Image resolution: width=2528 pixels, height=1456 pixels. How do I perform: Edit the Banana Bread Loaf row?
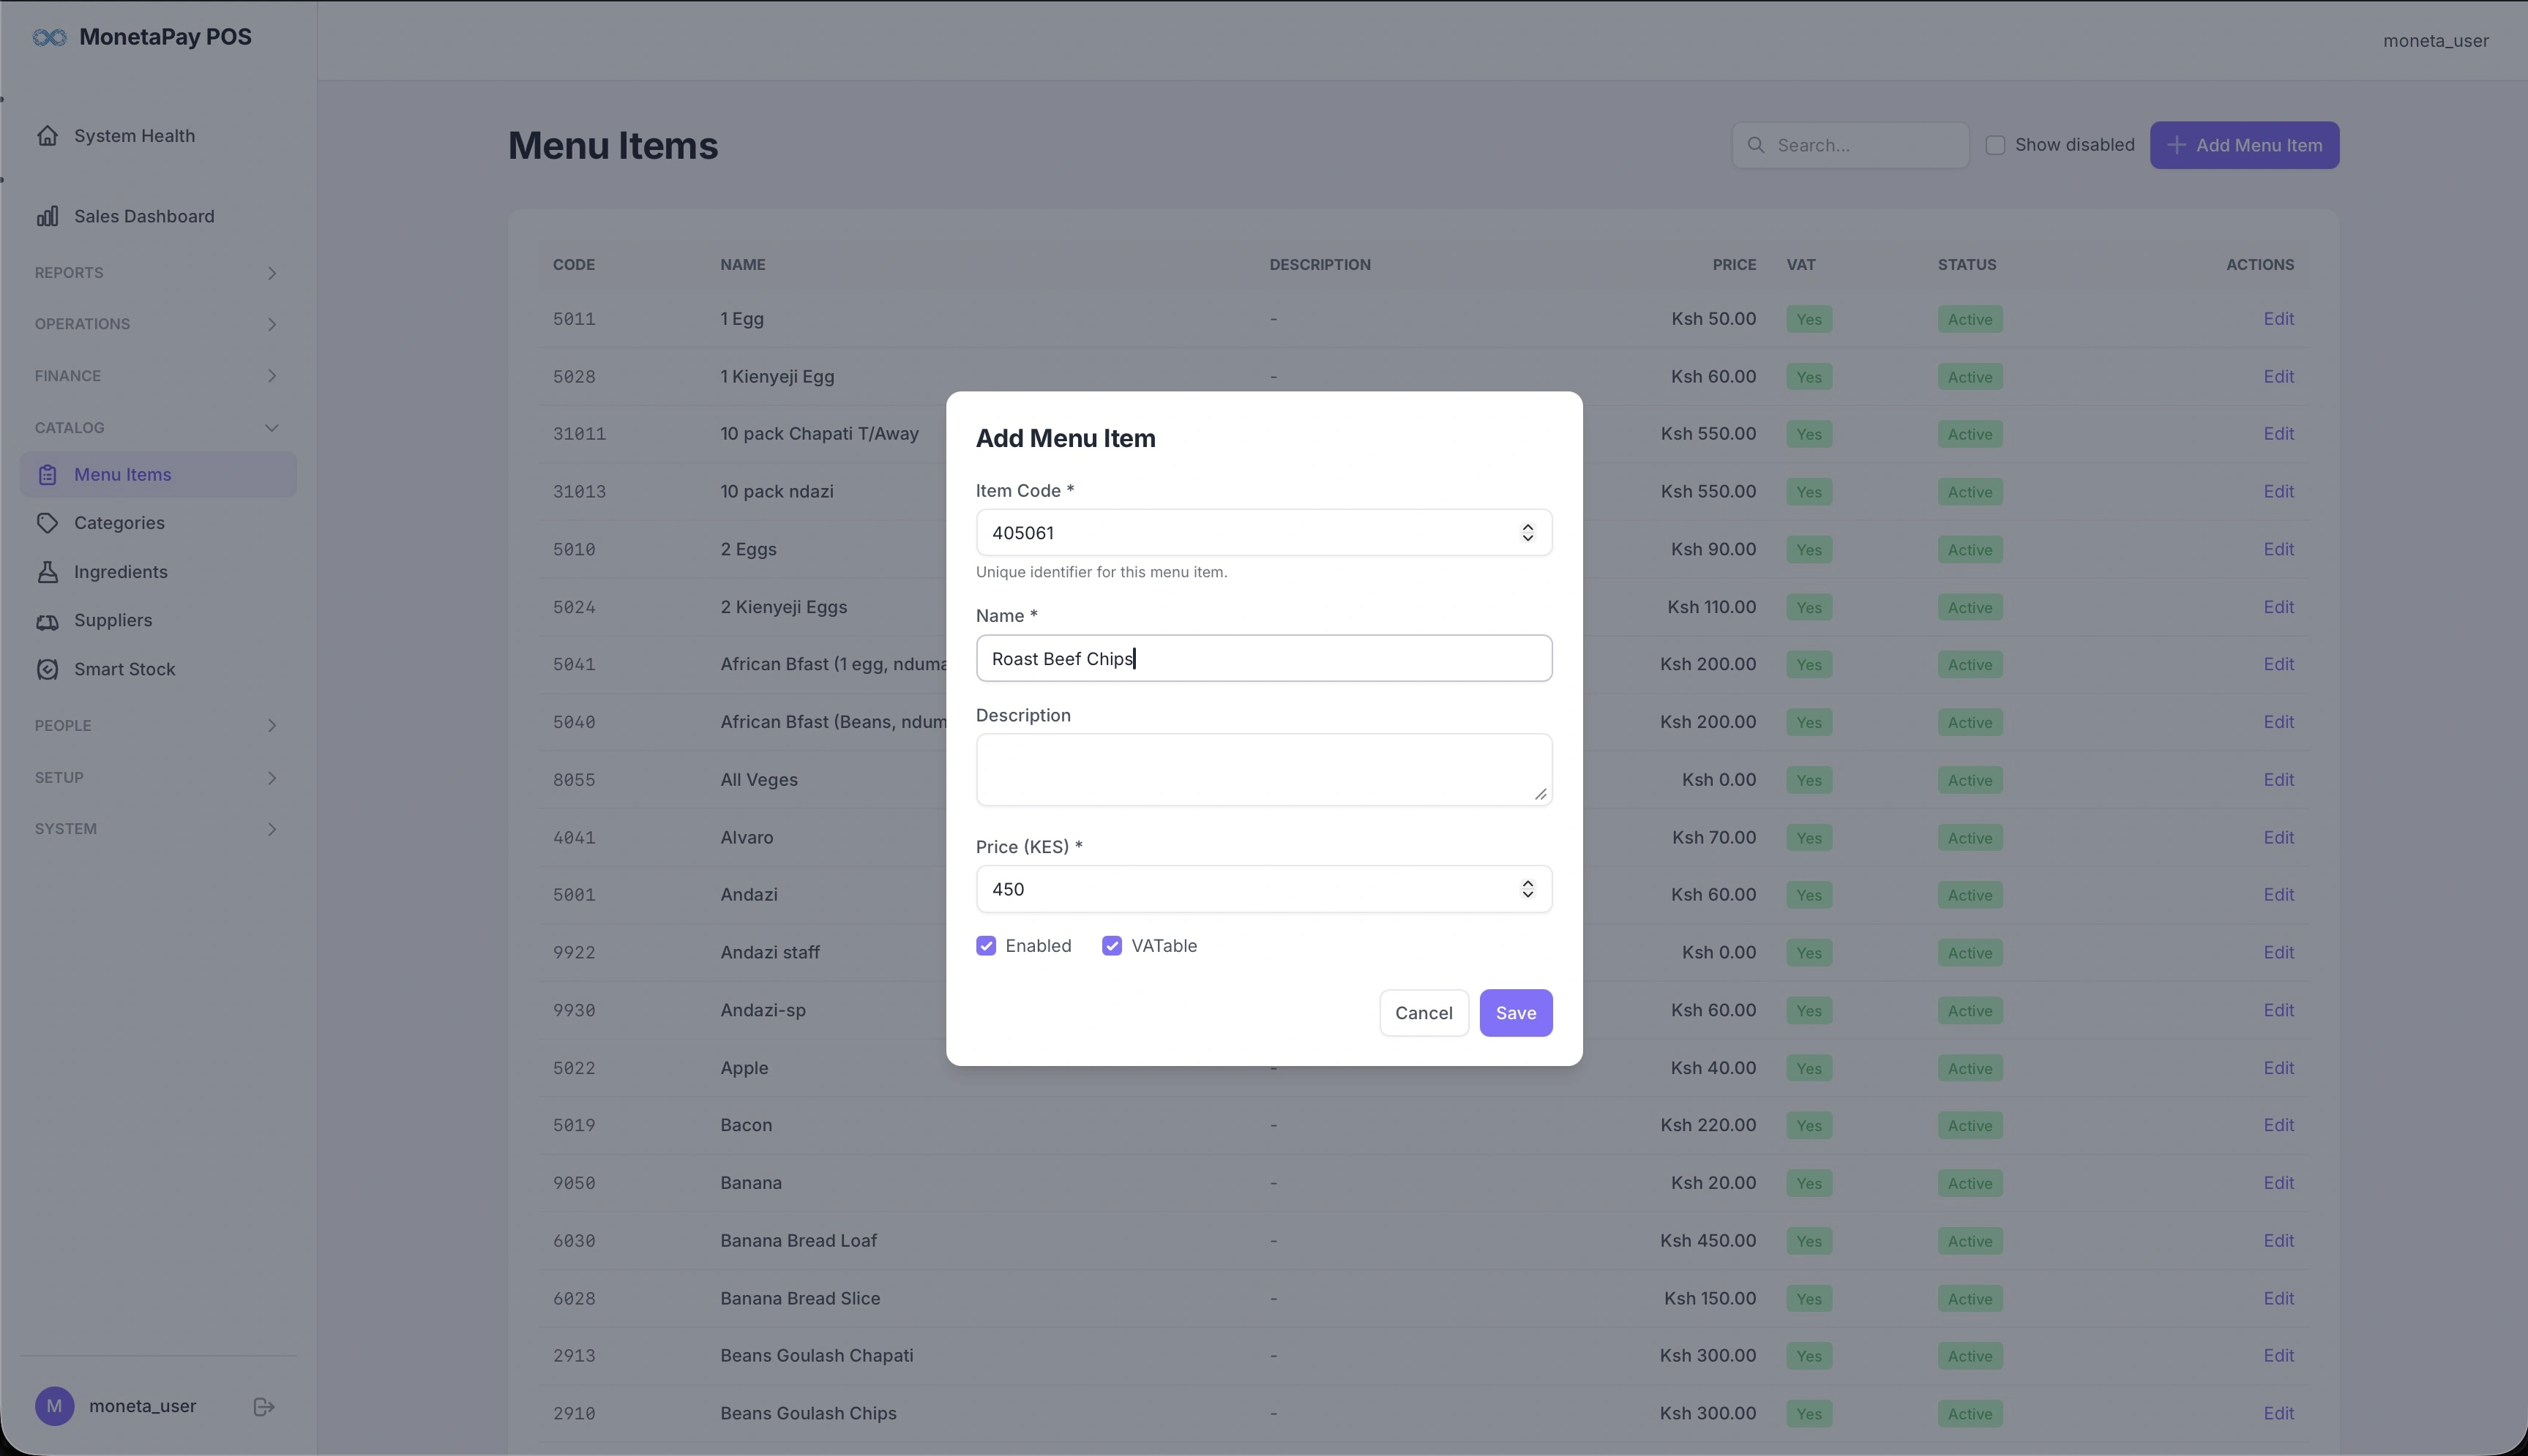pyautogui.click(x=2279, y=1241)
